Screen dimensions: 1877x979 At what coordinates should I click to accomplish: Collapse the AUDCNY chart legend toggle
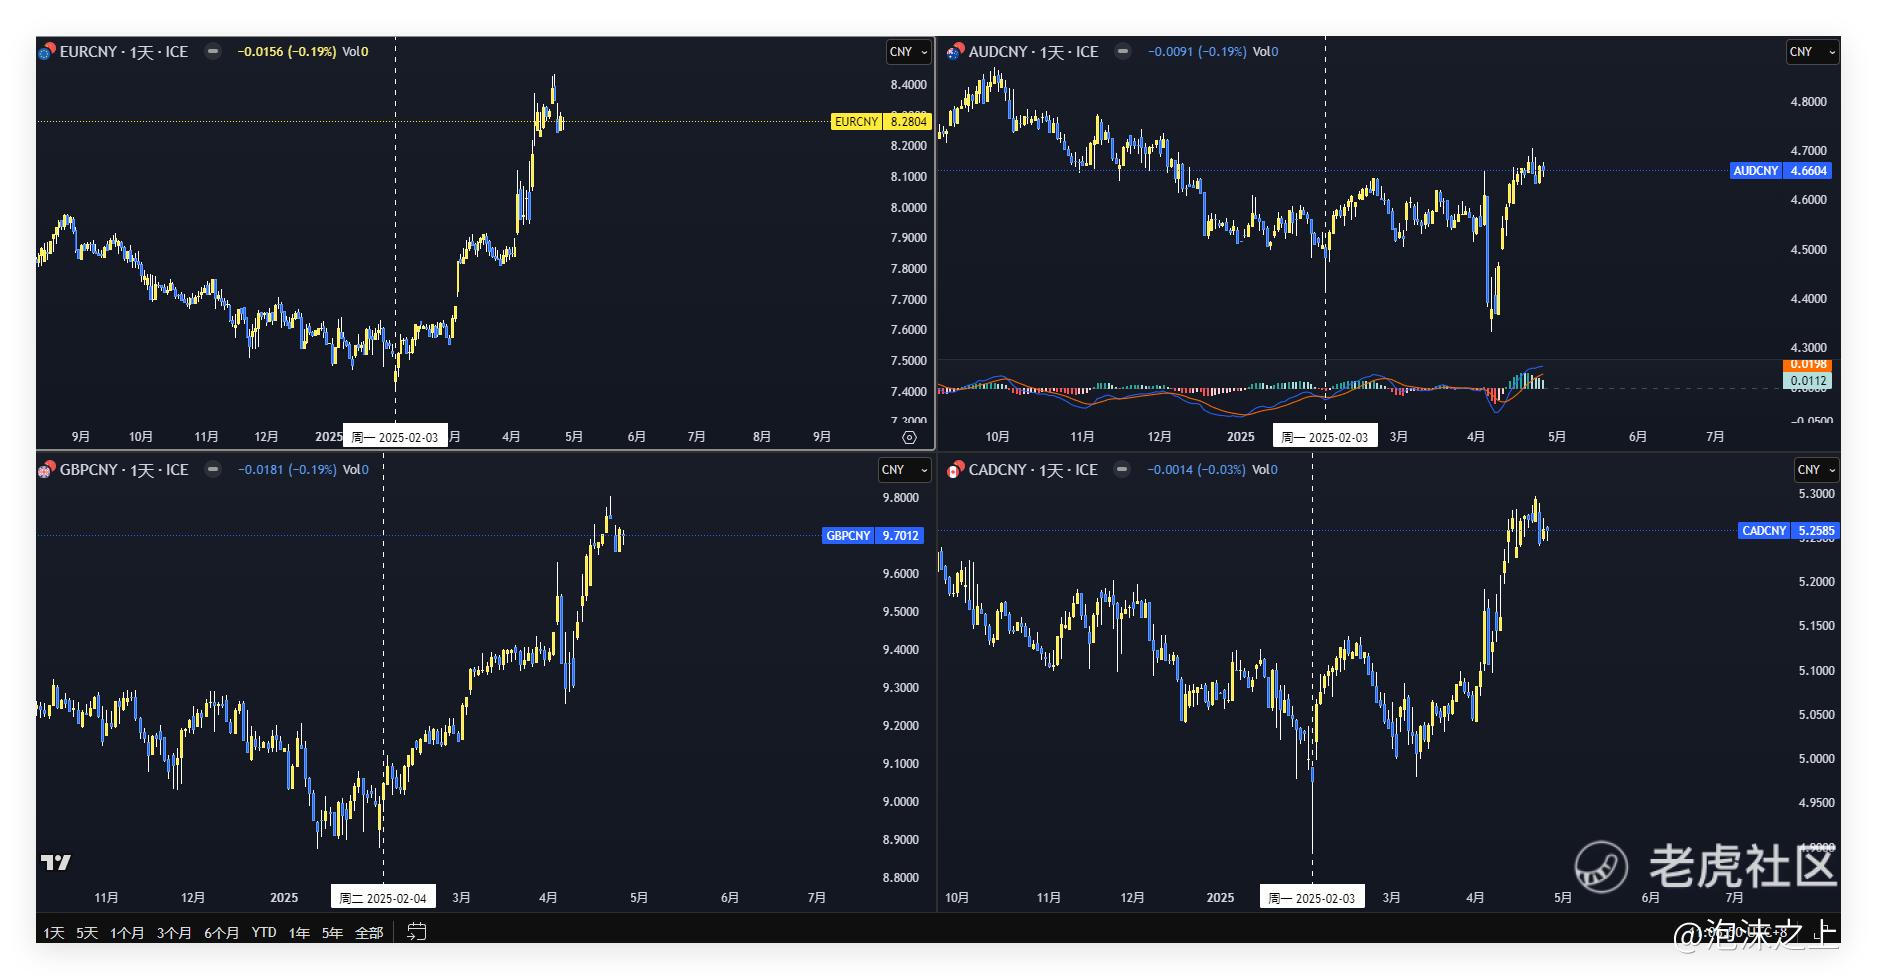pos(1123,52)
